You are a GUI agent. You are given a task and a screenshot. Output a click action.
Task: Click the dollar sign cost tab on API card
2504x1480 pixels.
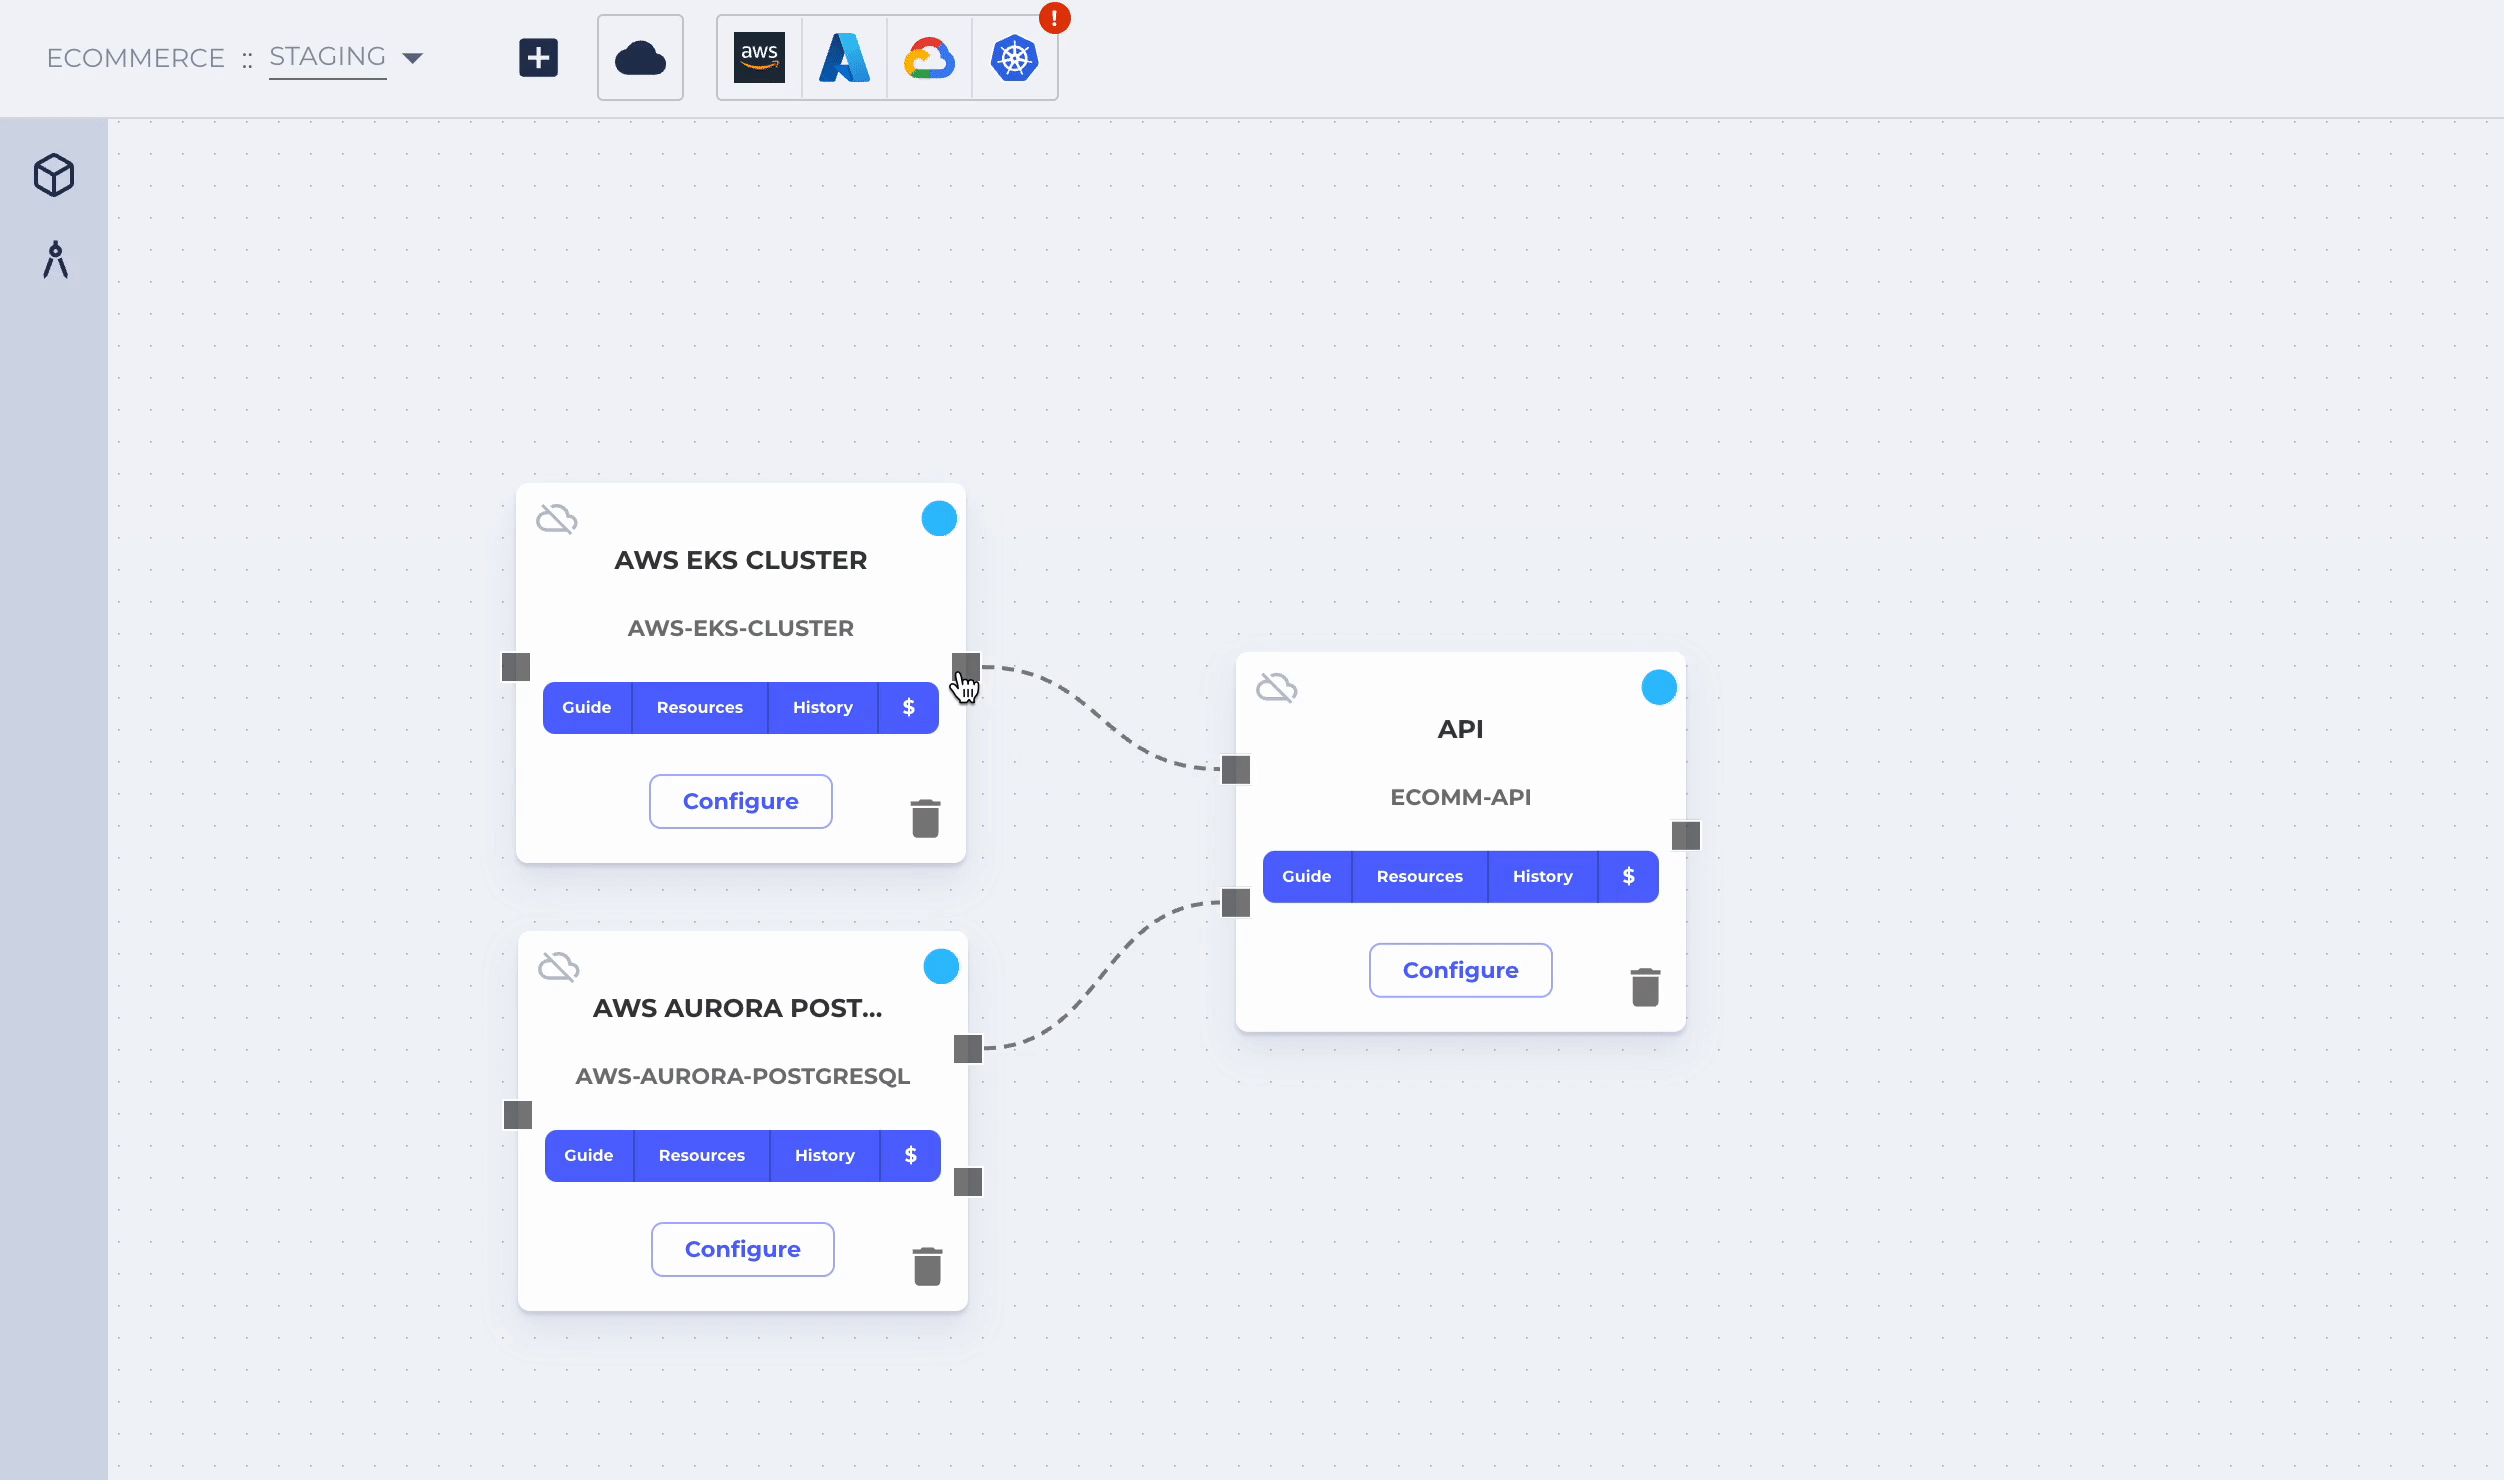pos(1627,876)
